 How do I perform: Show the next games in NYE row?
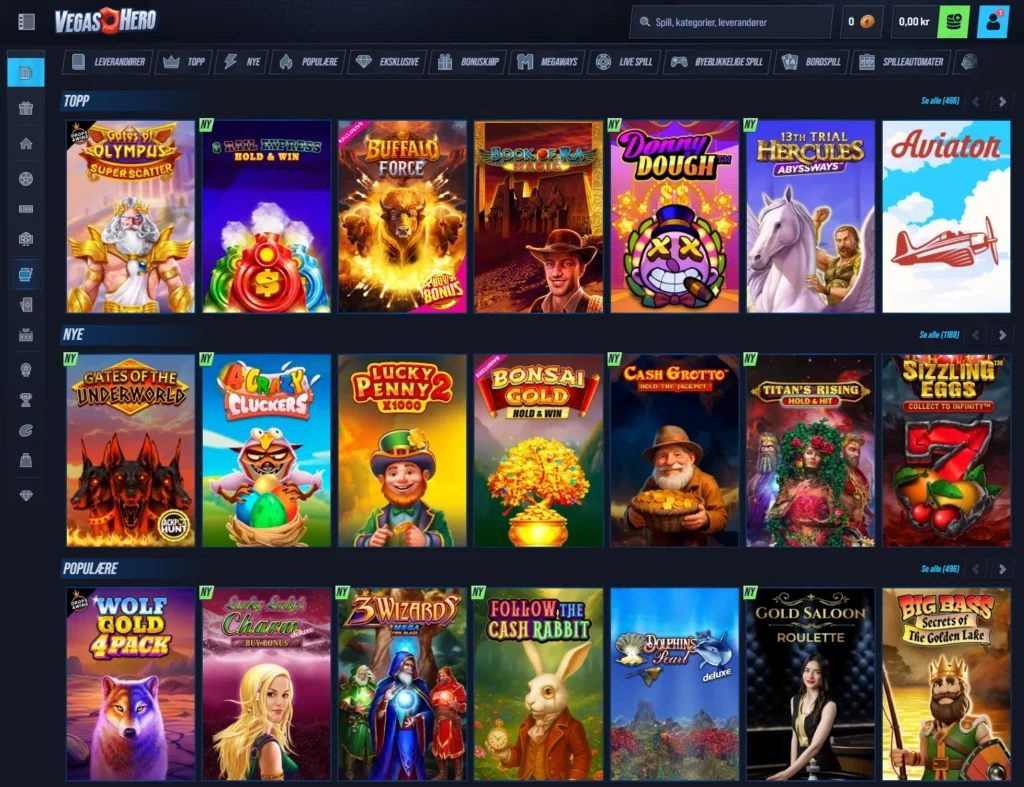coord(1002,335)
